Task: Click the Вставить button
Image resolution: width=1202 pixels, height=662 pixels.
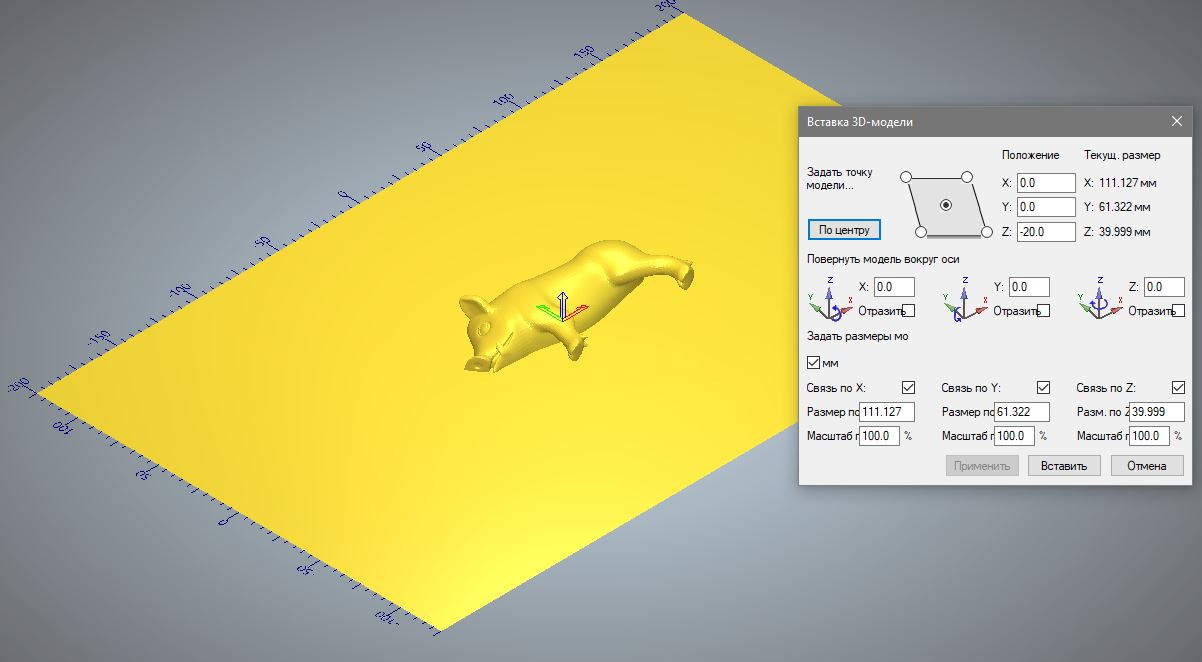Action: click(x=1063, y=466)
